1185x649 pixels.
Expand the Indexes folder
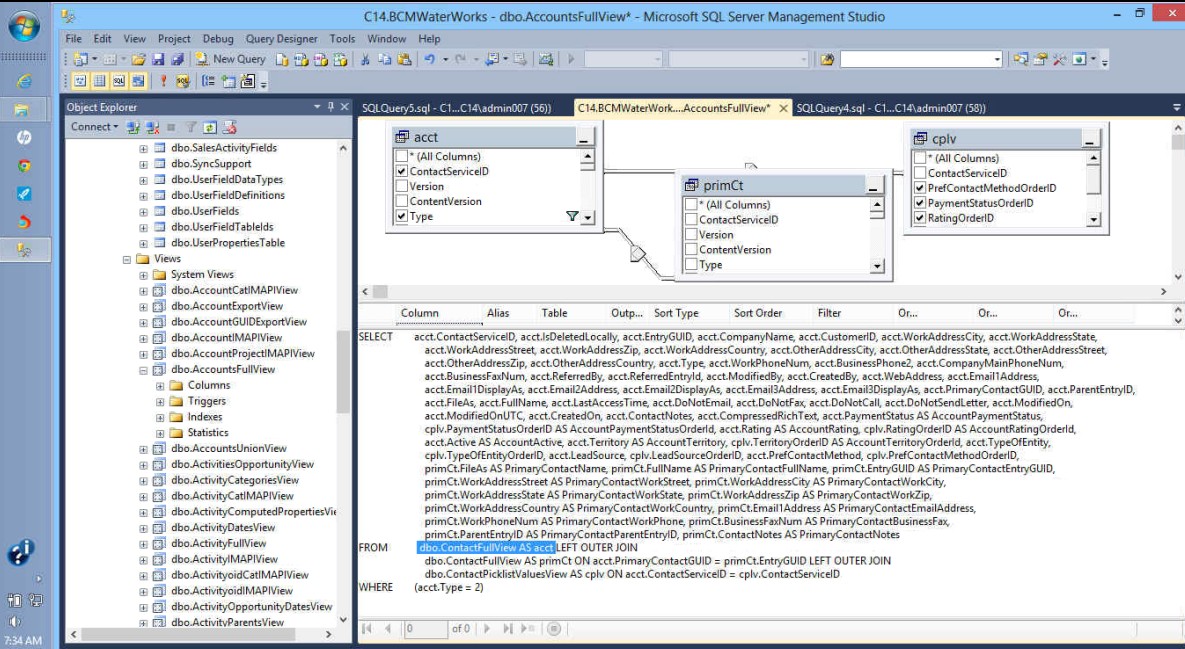(x=160, y=418)
